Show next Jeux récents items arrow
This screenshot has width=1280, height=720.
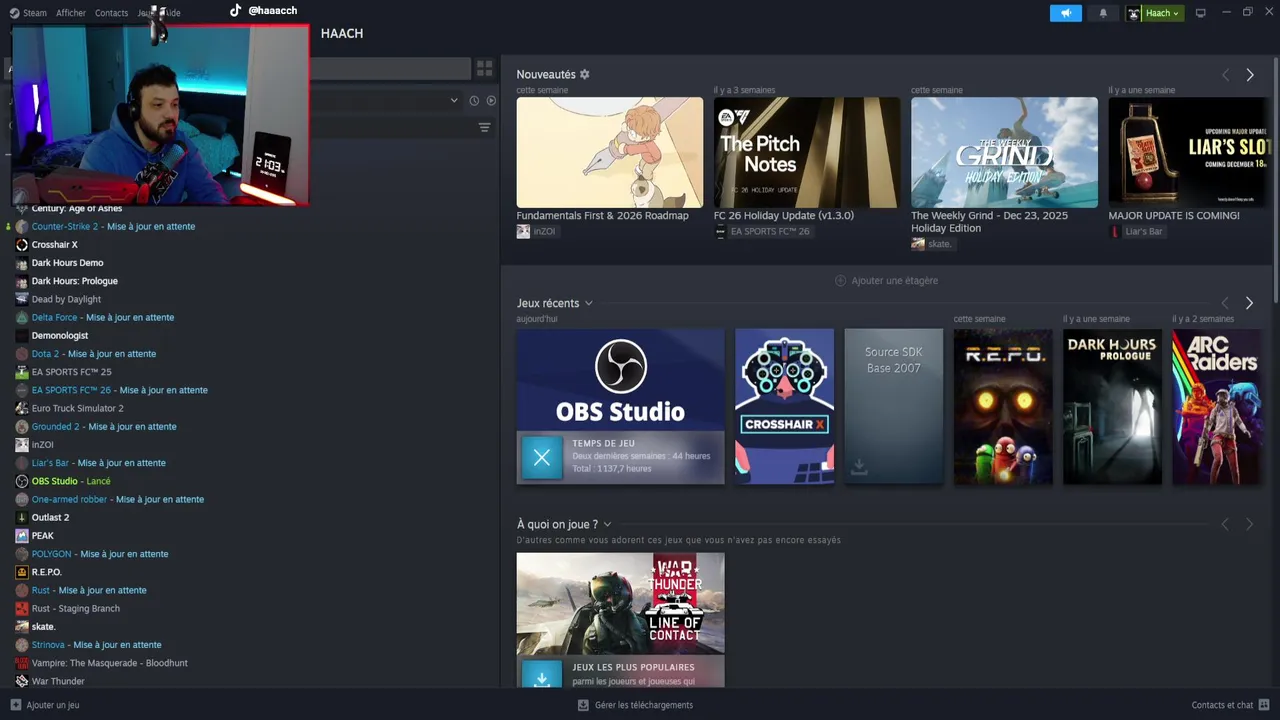pyautogui.click(x=1249, y=303)
